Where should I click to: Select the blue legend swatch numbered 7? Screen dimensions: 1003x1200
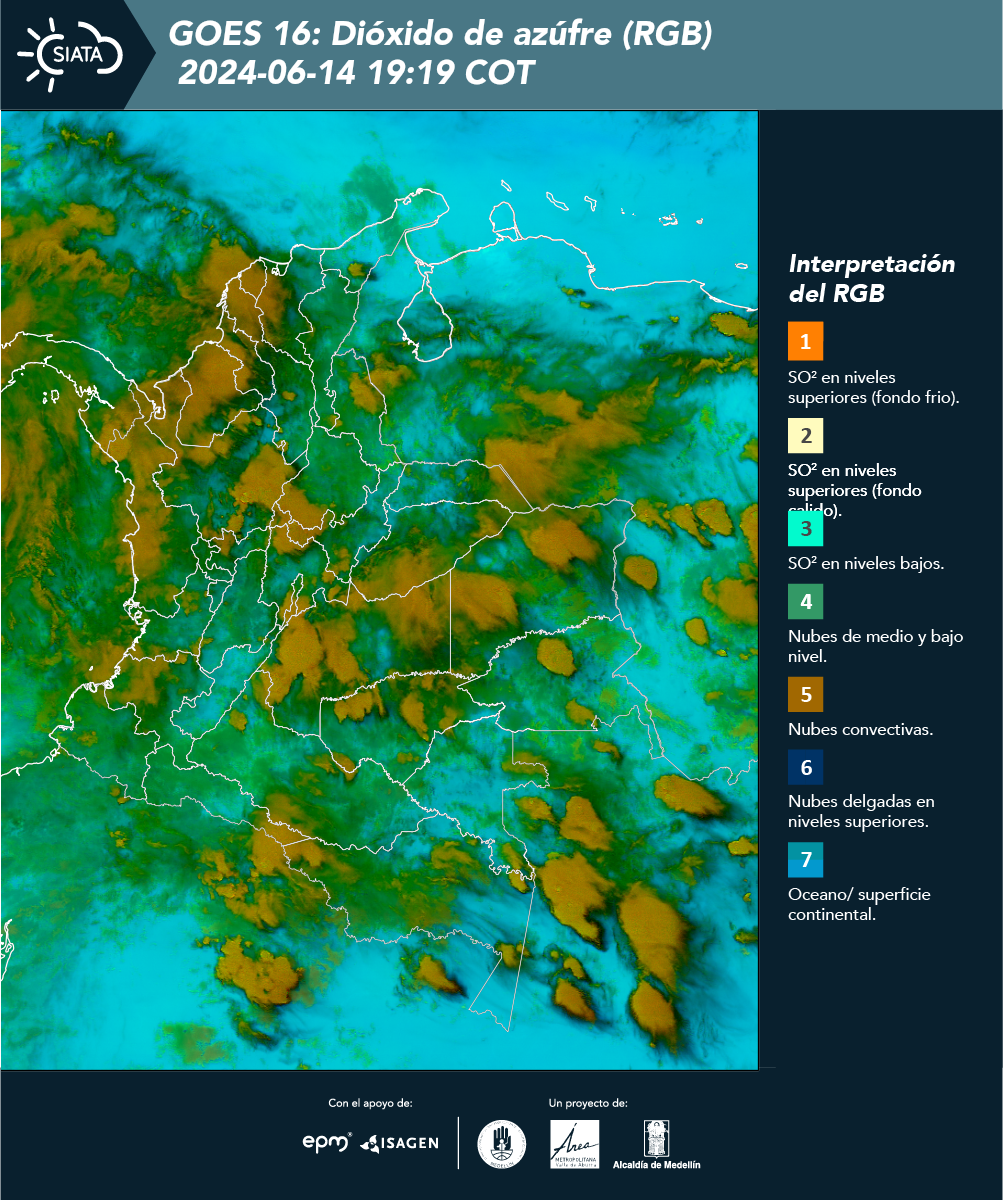[x=805, y=860]
